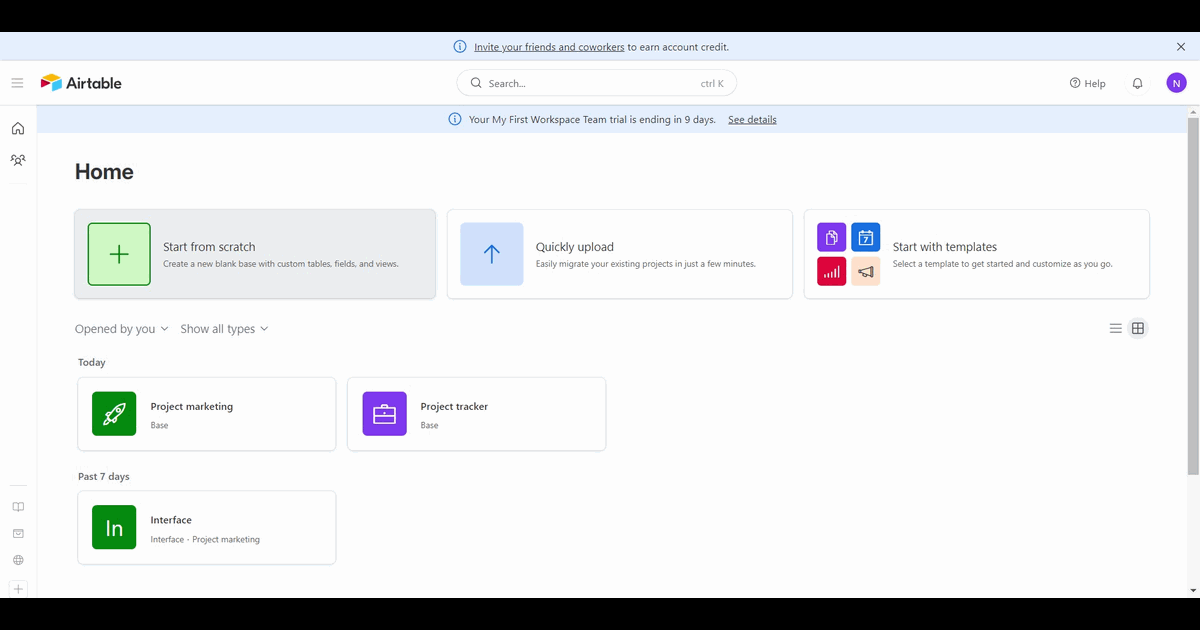Switch to list view
Image resolution: width=1200 pixels, height=630 pixels.
tap(1116, 328)
